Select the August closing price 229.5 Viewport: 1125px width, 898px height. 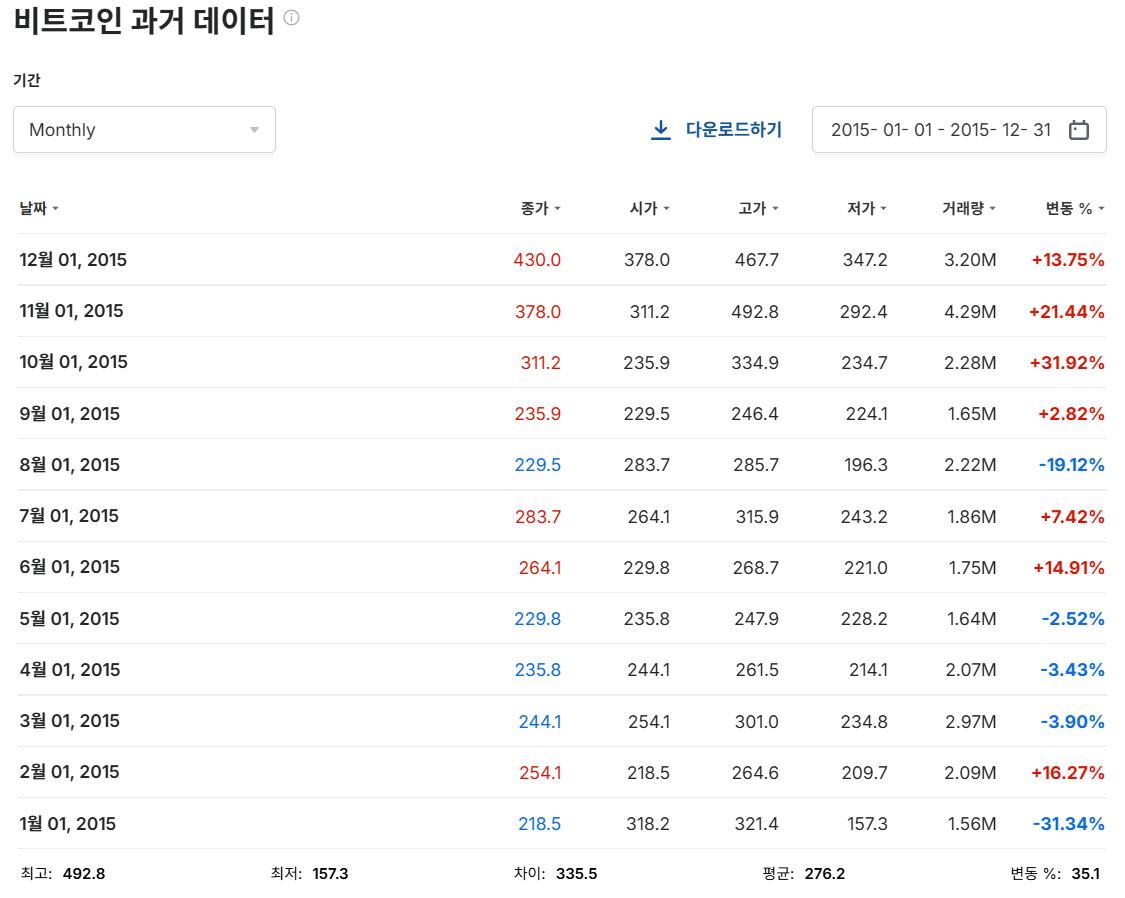(540, 464)
